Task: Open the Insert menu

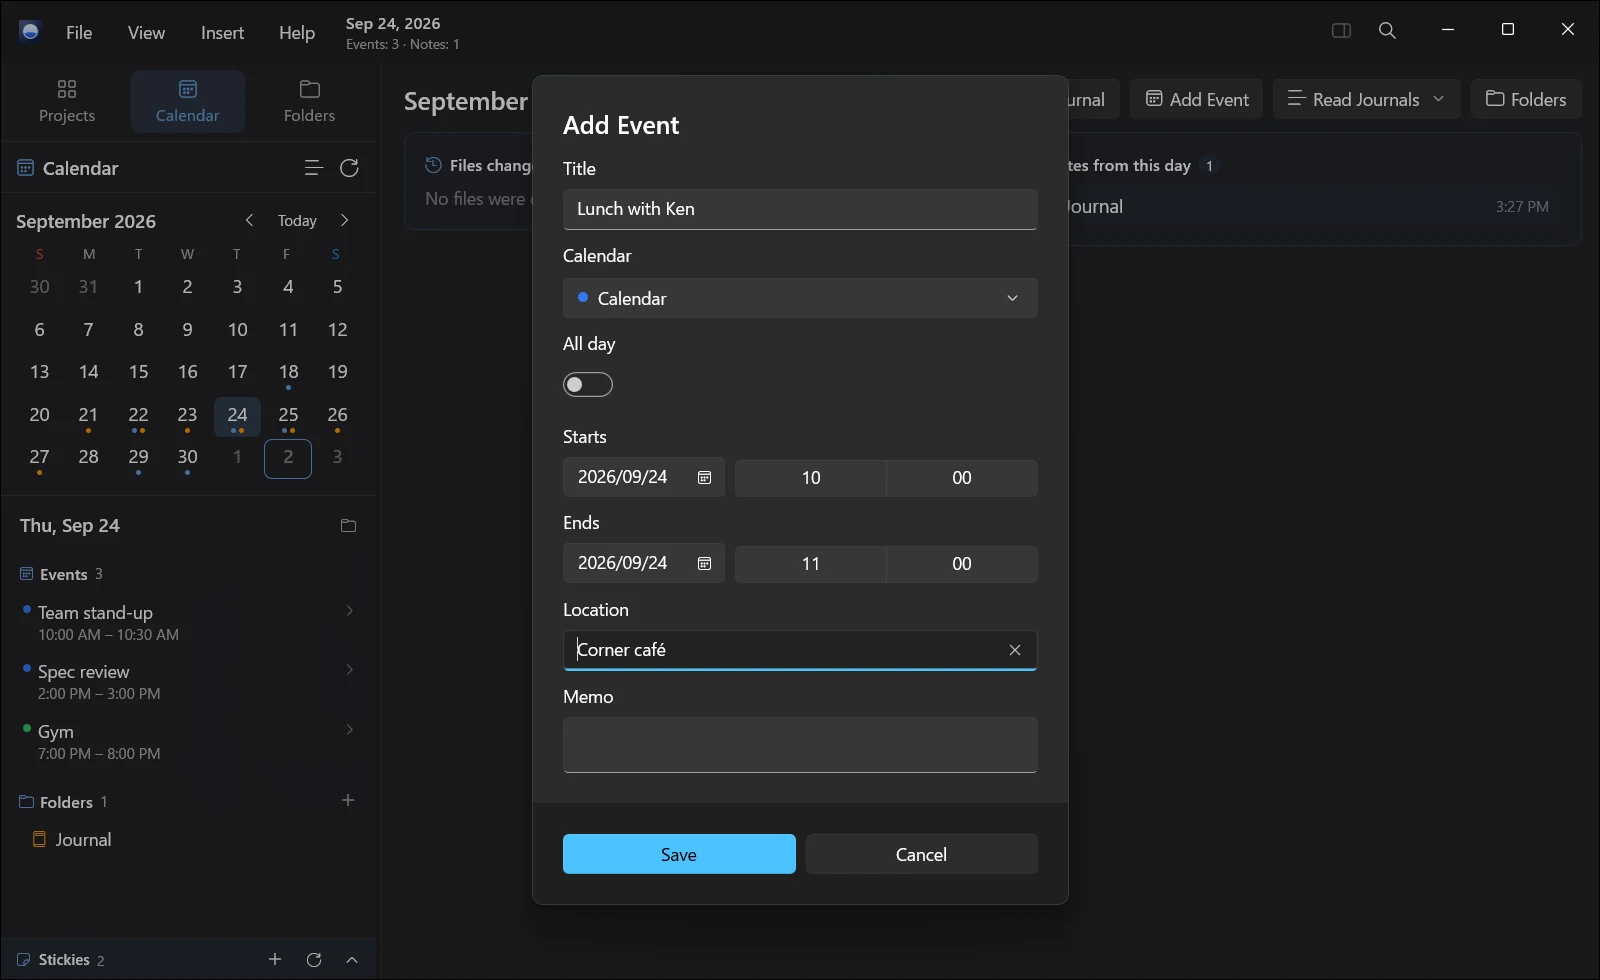Action: (222, 32)
